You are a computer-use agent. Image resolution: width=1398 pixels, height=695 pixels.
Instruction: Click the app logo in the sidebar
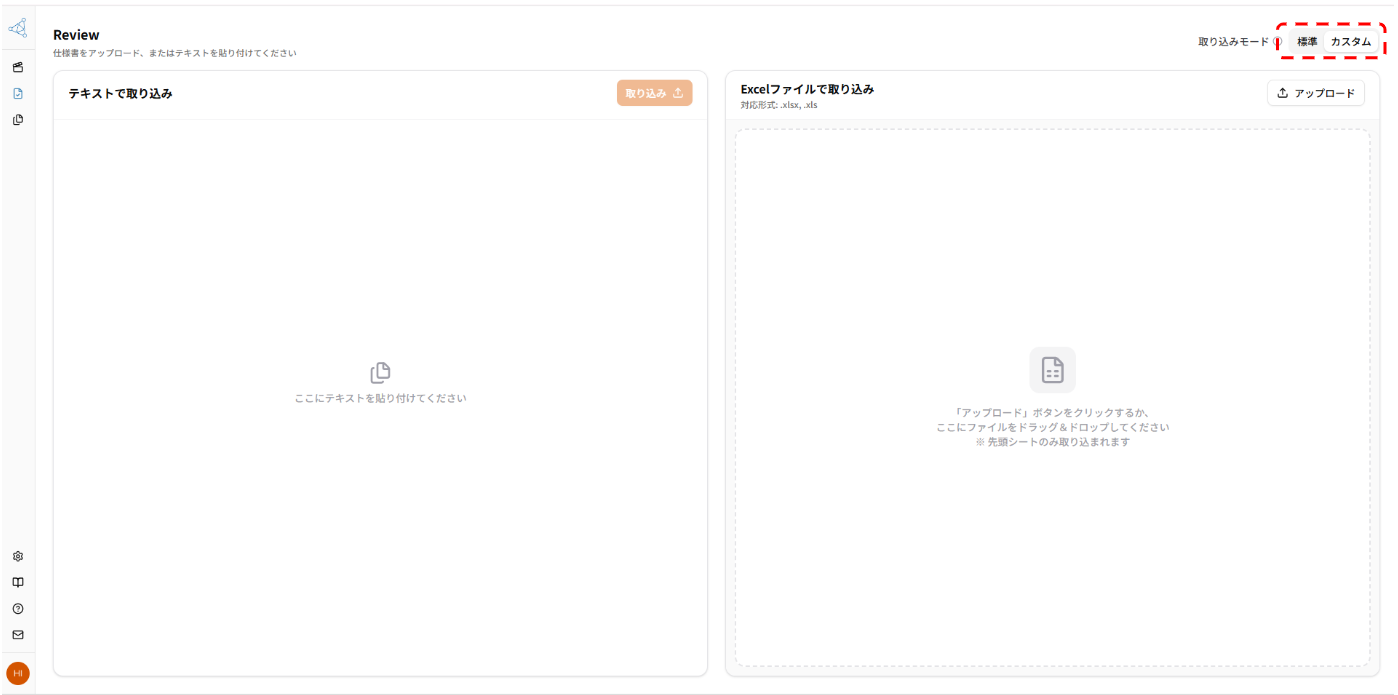tap(17, 29)
